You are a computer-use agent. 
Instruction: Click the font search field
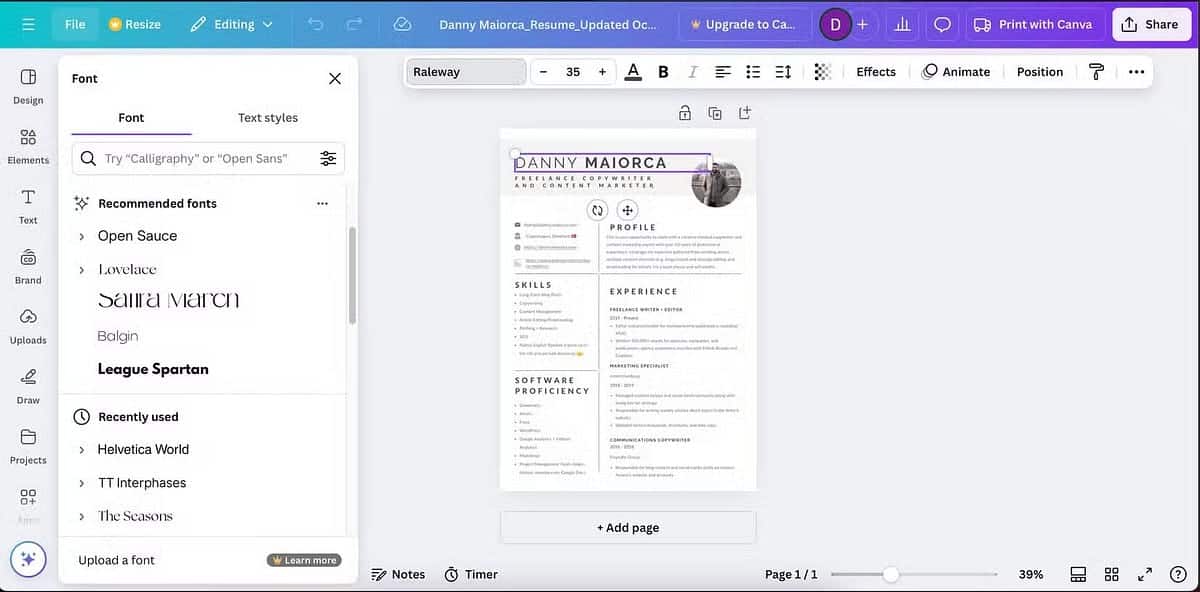[195, 158]
